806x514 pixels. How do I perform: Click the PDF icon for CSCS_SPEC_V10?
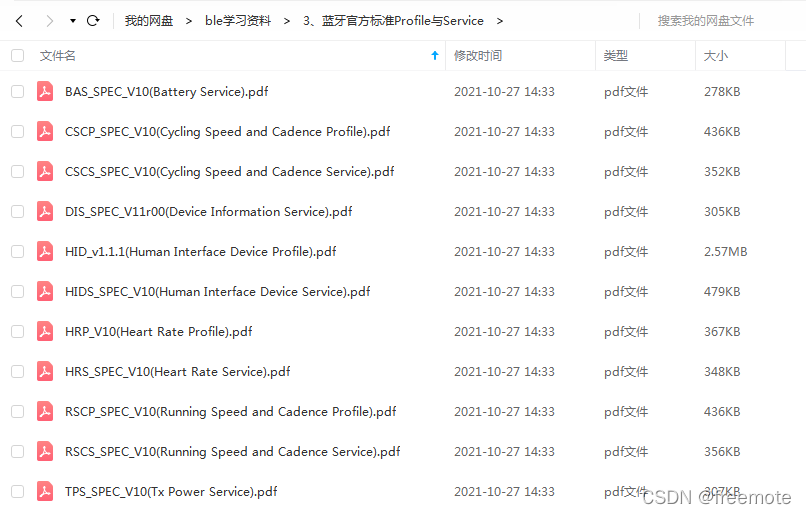[x=45, y=172]
